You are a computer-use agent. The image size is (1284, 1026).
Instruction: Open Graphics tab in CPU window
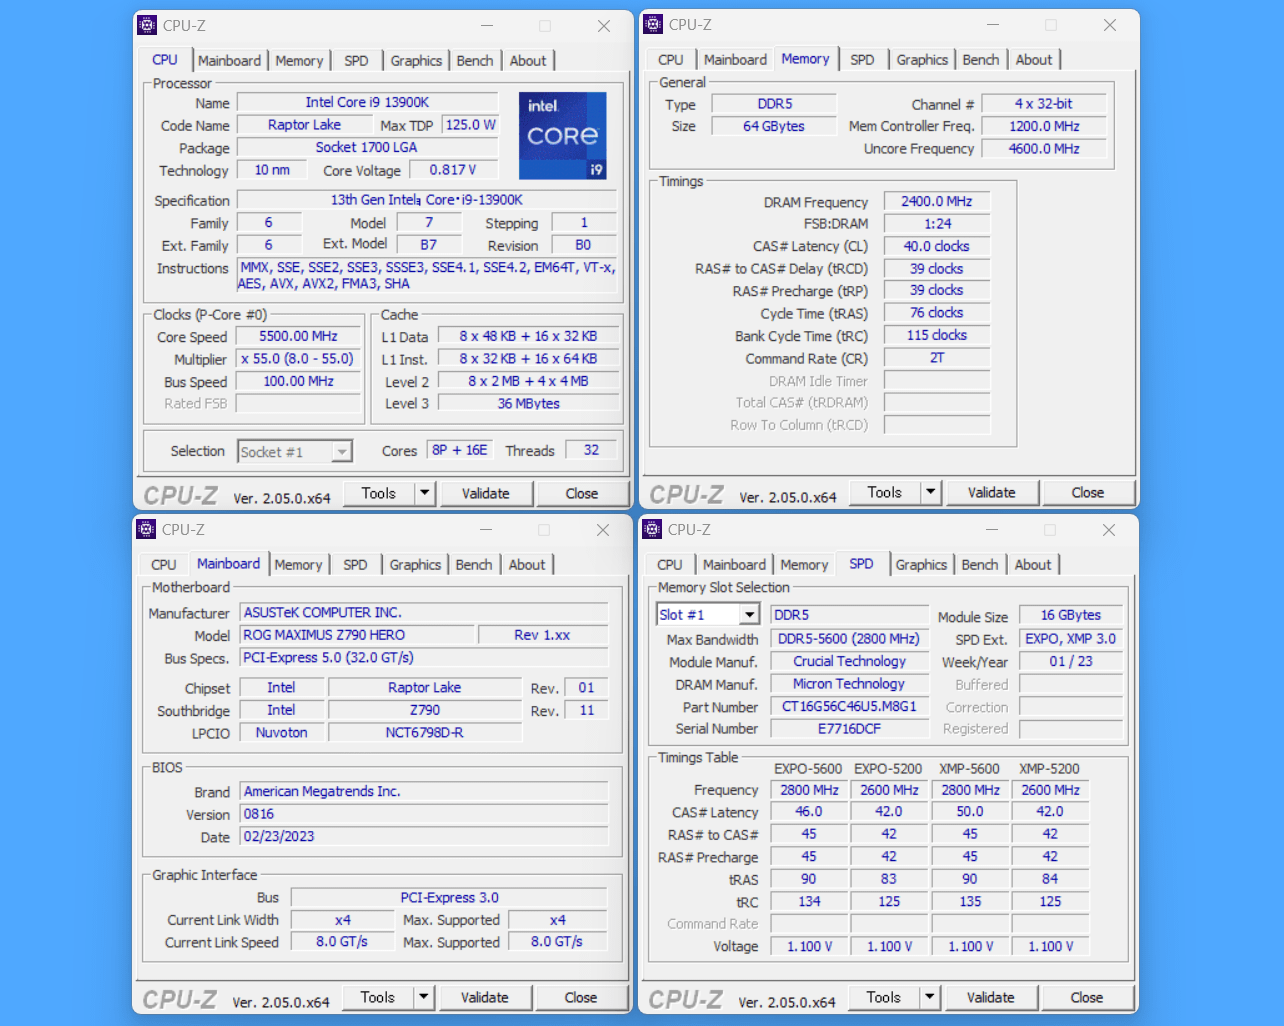[416, 61]
